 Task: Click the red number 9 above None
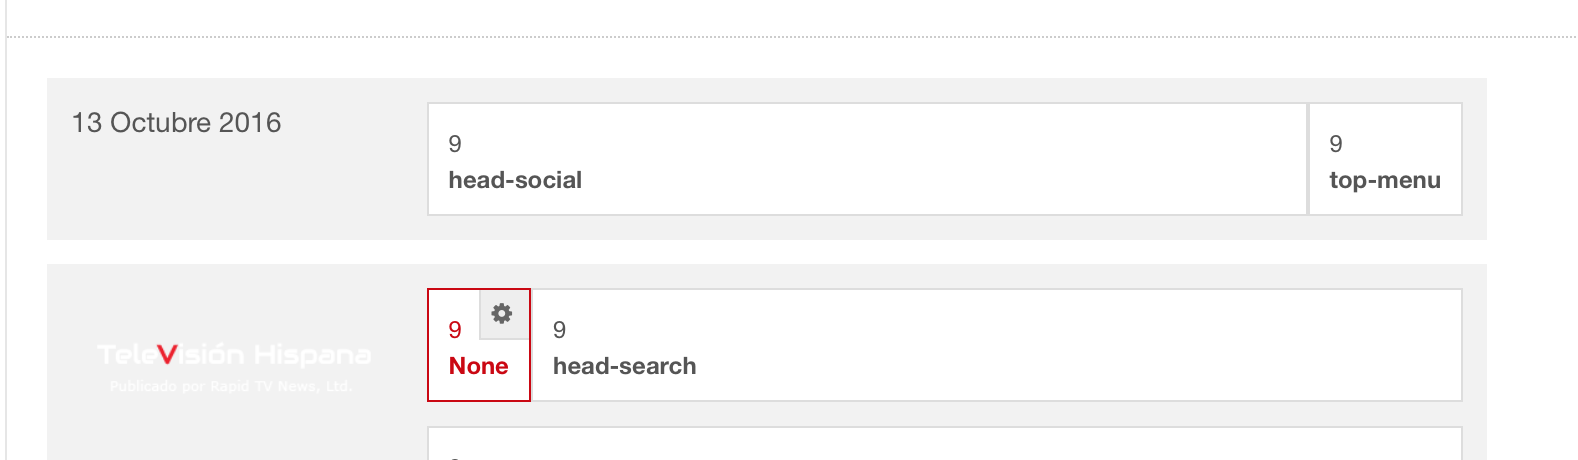click(455, 330)
